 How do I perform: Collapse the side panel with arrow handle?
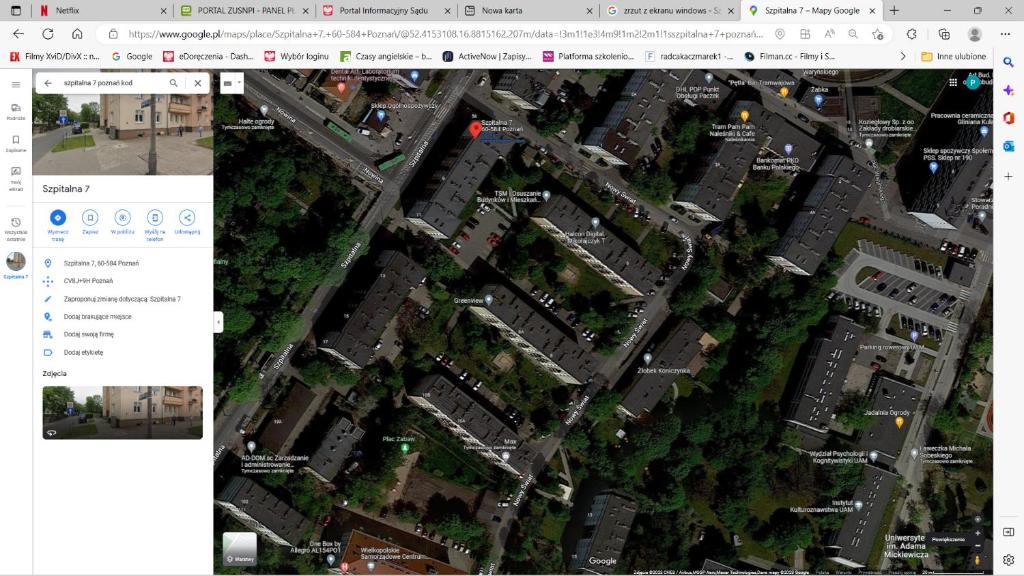218,322
